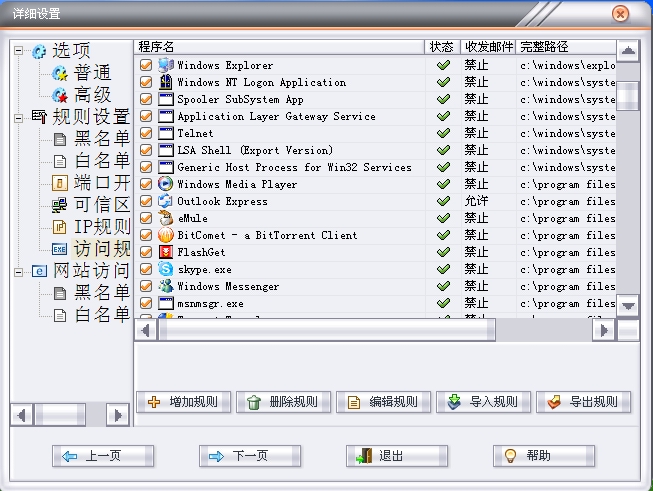Click the 编辑规则 button
Screen dimensions: 653x491
pyautogui.click(x=383, y=402)
